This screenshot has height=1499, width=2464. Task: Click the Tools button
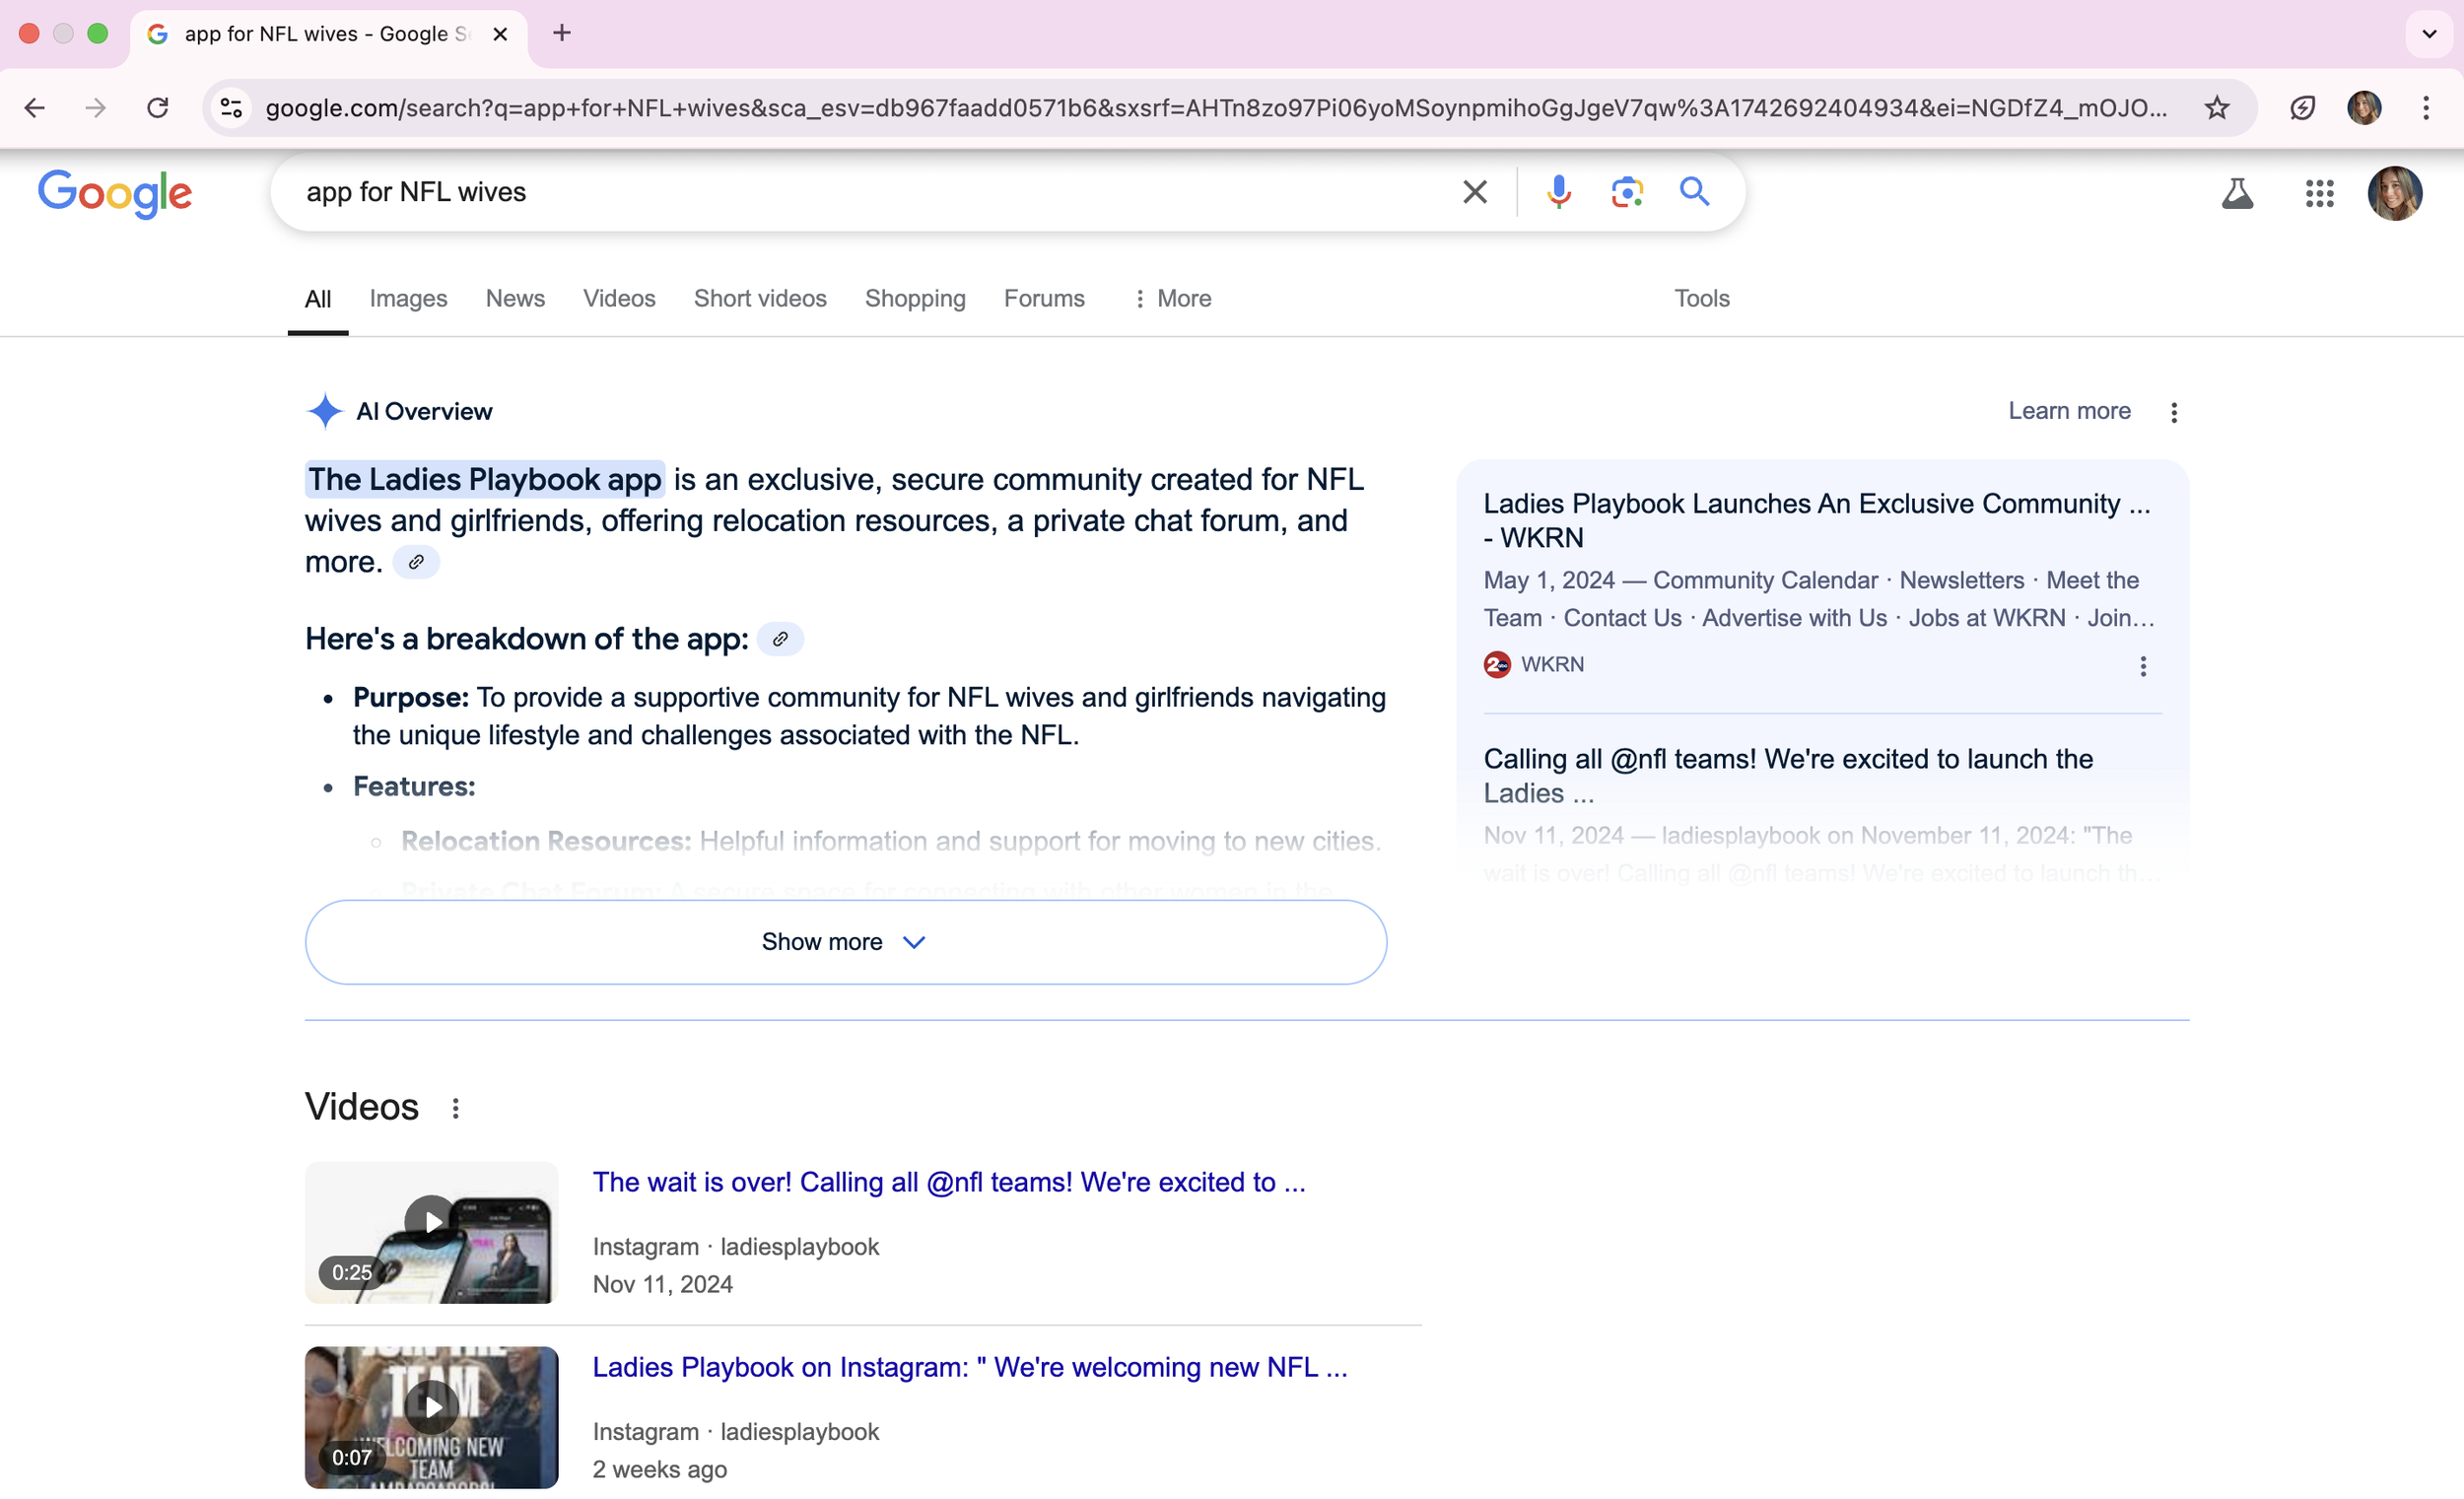tap(1701, 298)
